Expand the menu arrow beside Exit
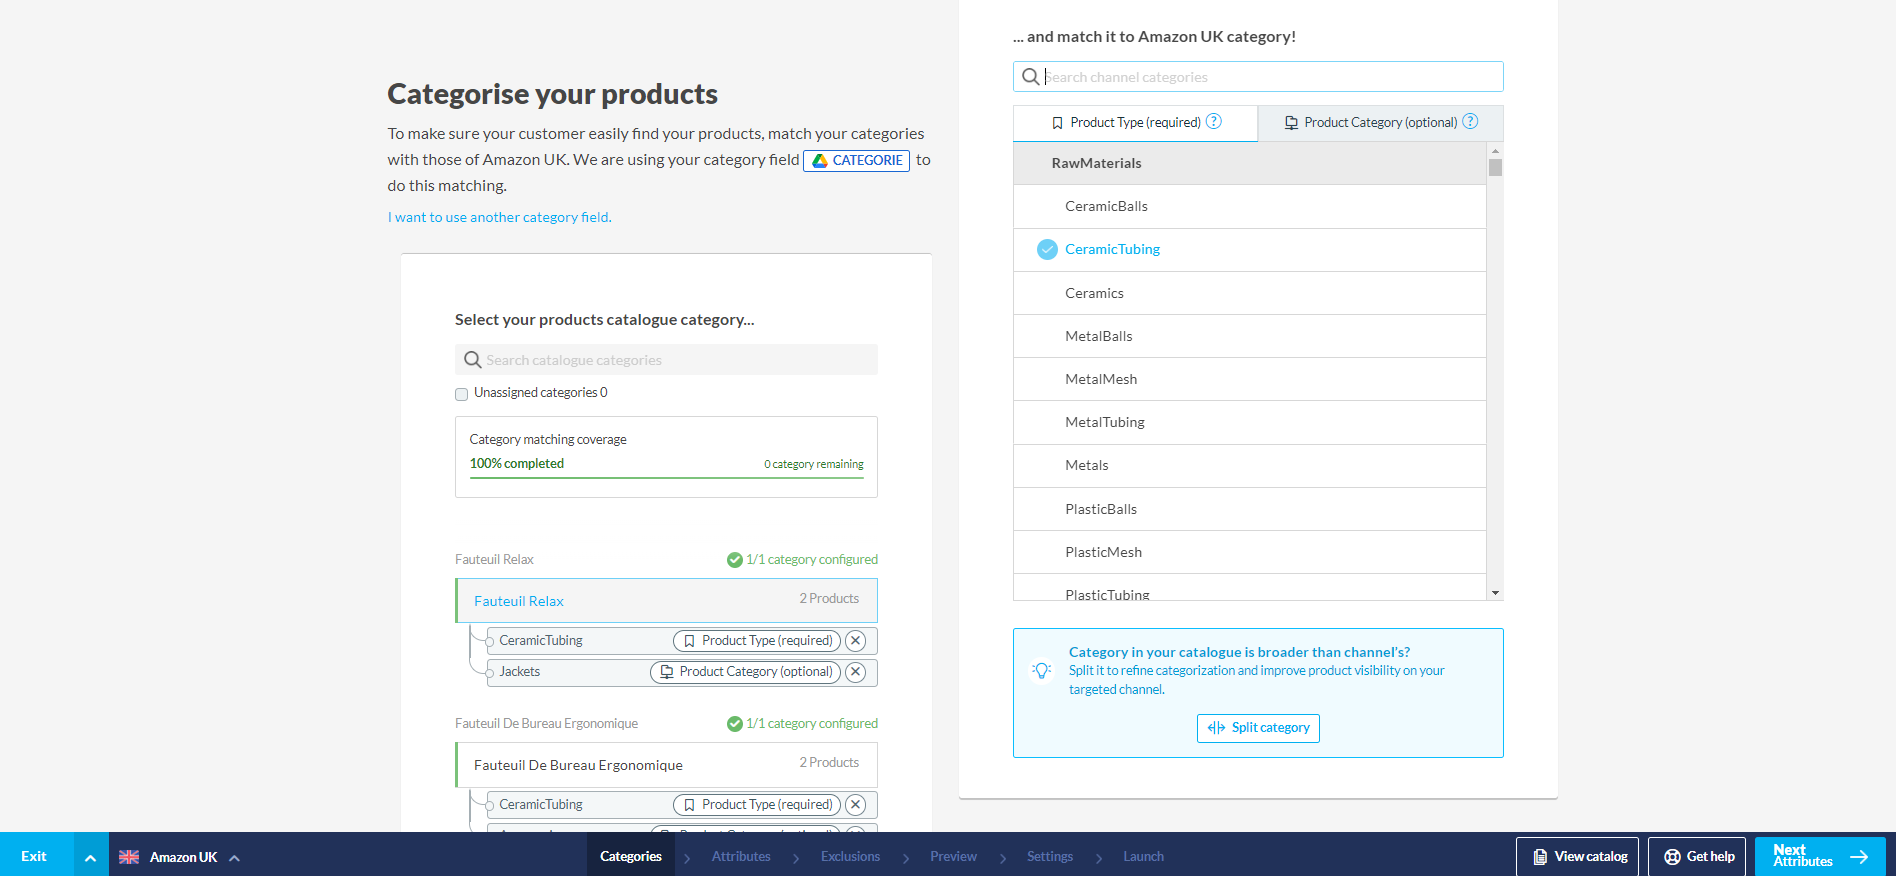The height and width of the screenshot is (876, 1896). (x=90, y=857)
